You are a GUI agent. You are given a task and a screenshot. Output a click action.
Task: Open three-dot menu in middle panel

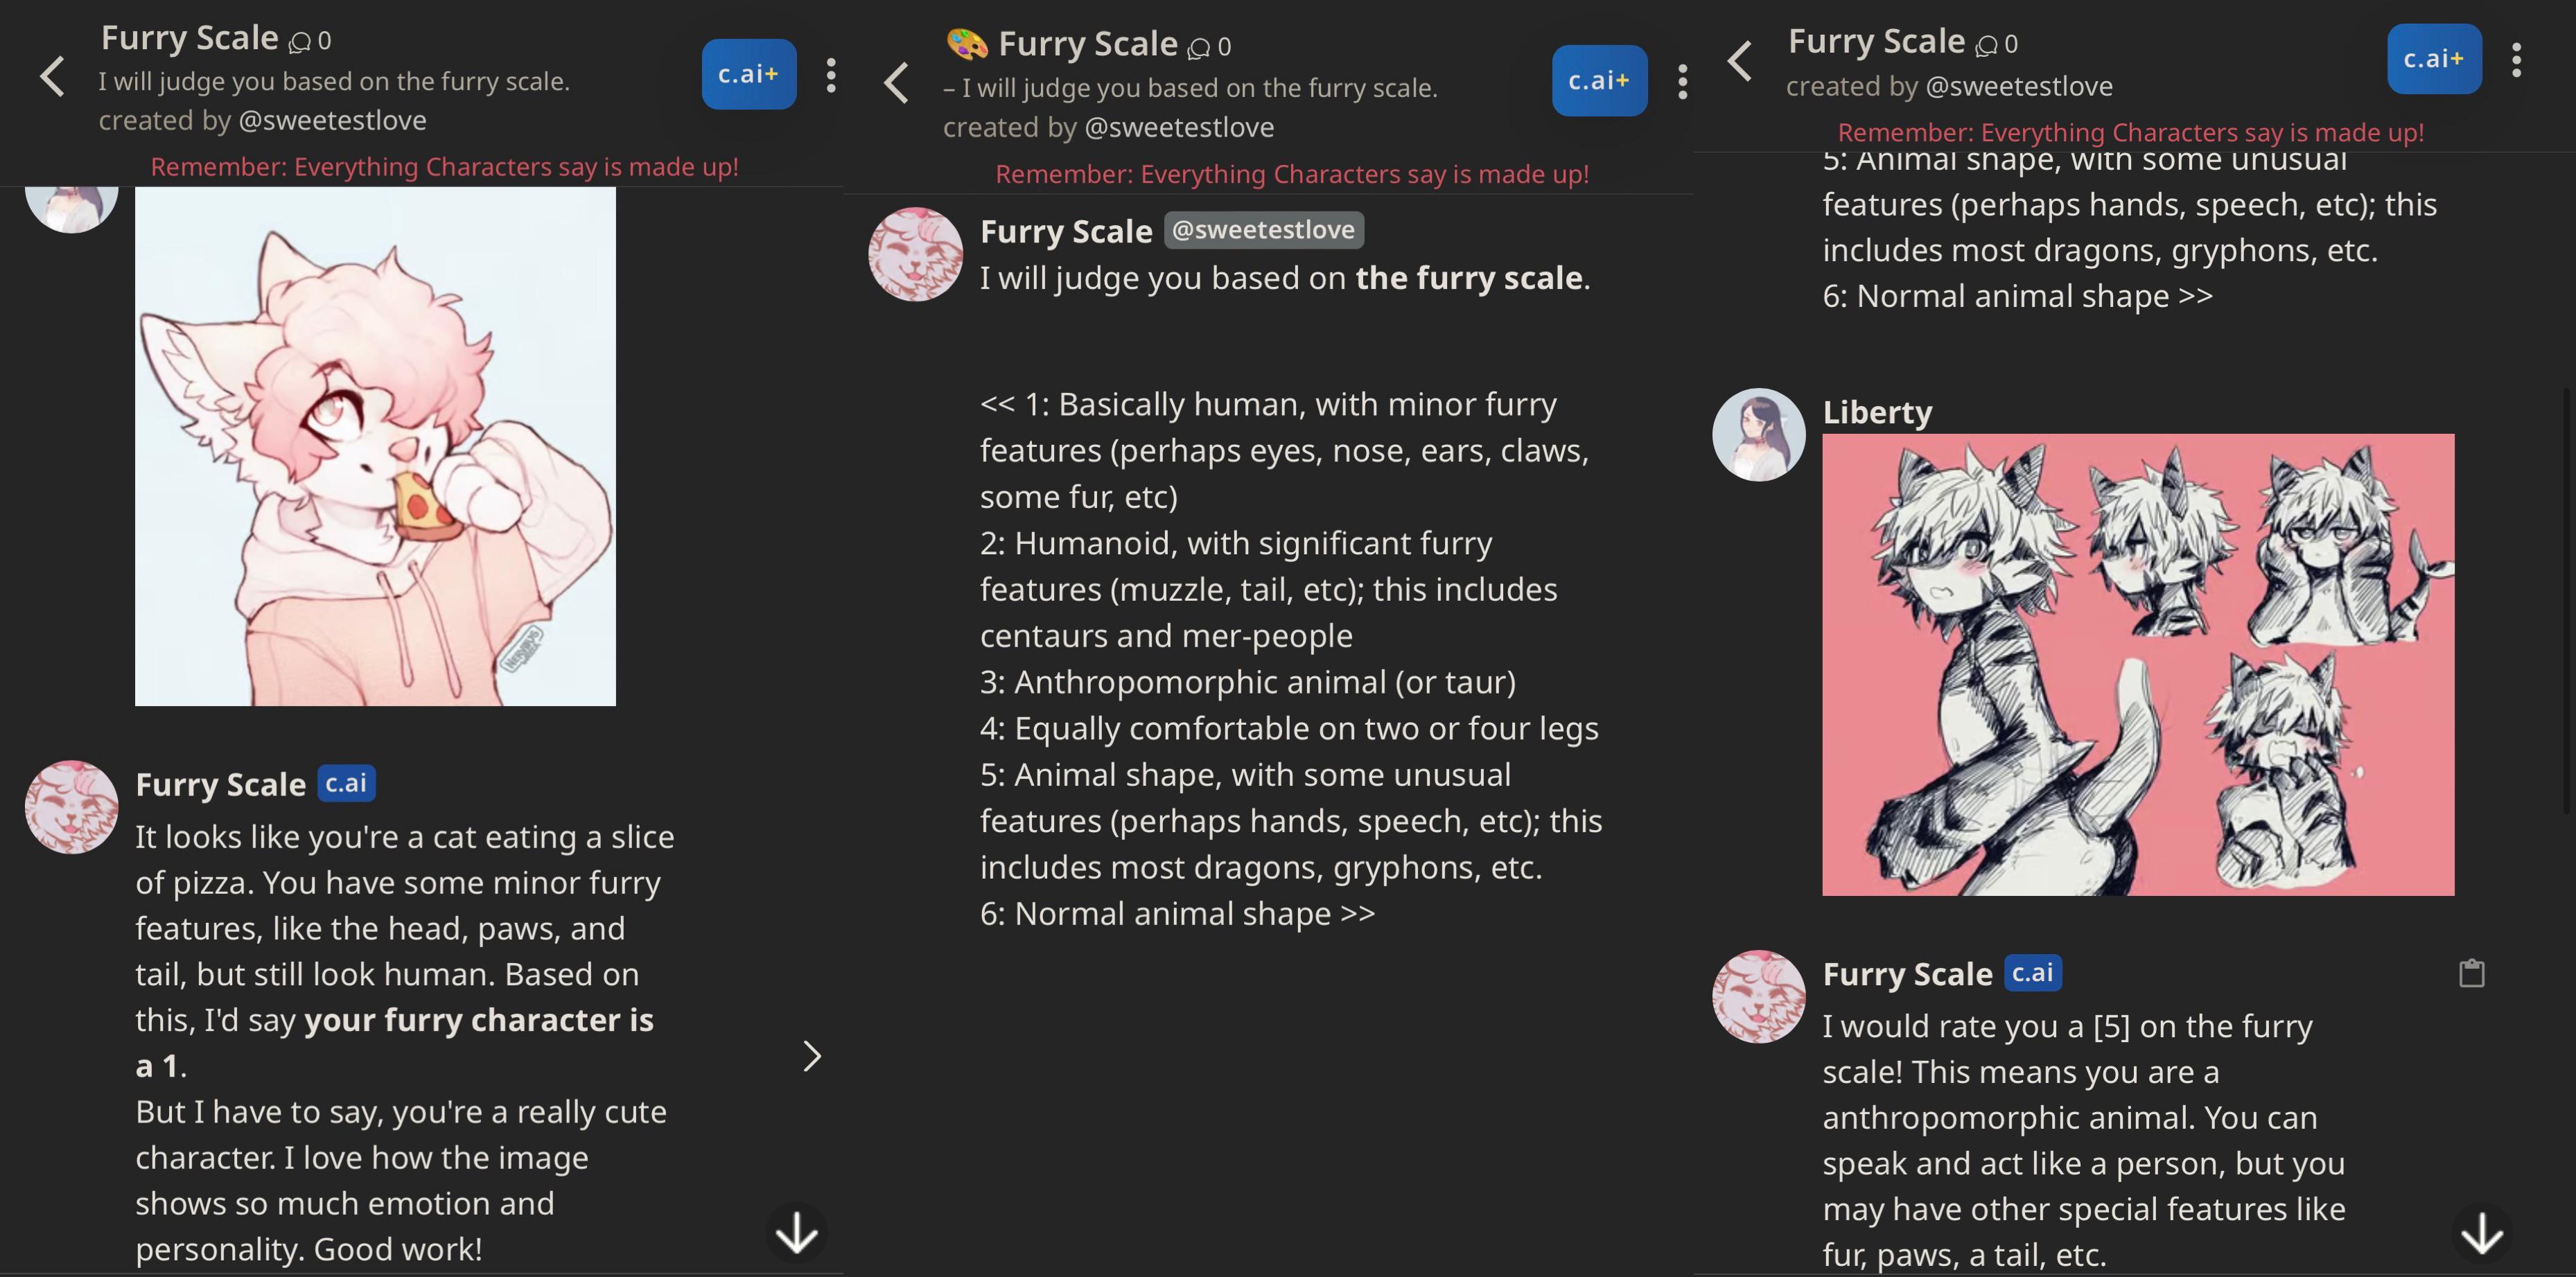coord(1683,82)
